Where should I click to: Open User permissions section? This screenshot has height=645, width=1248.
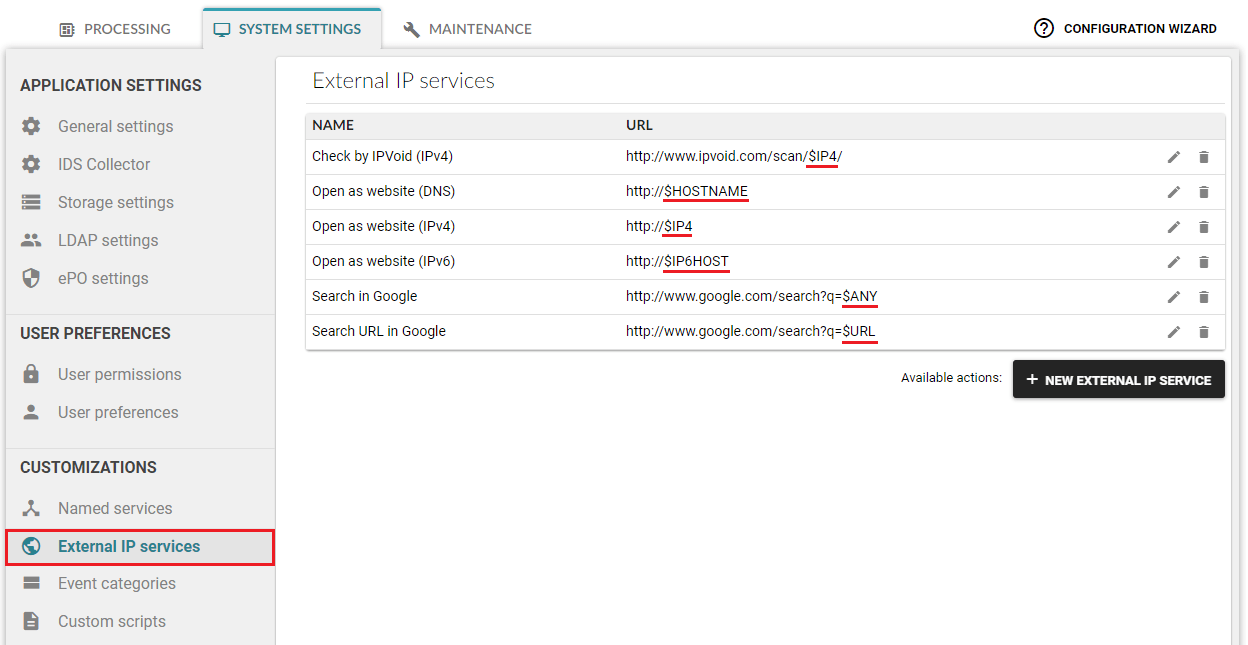(119, 374)
